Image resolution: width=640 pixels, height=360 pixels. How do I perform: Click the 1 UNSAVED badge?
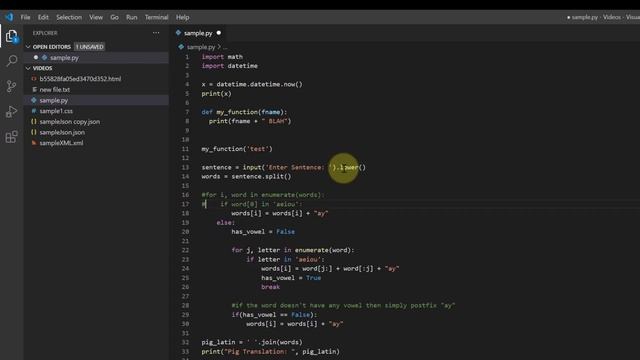[90, 47]
